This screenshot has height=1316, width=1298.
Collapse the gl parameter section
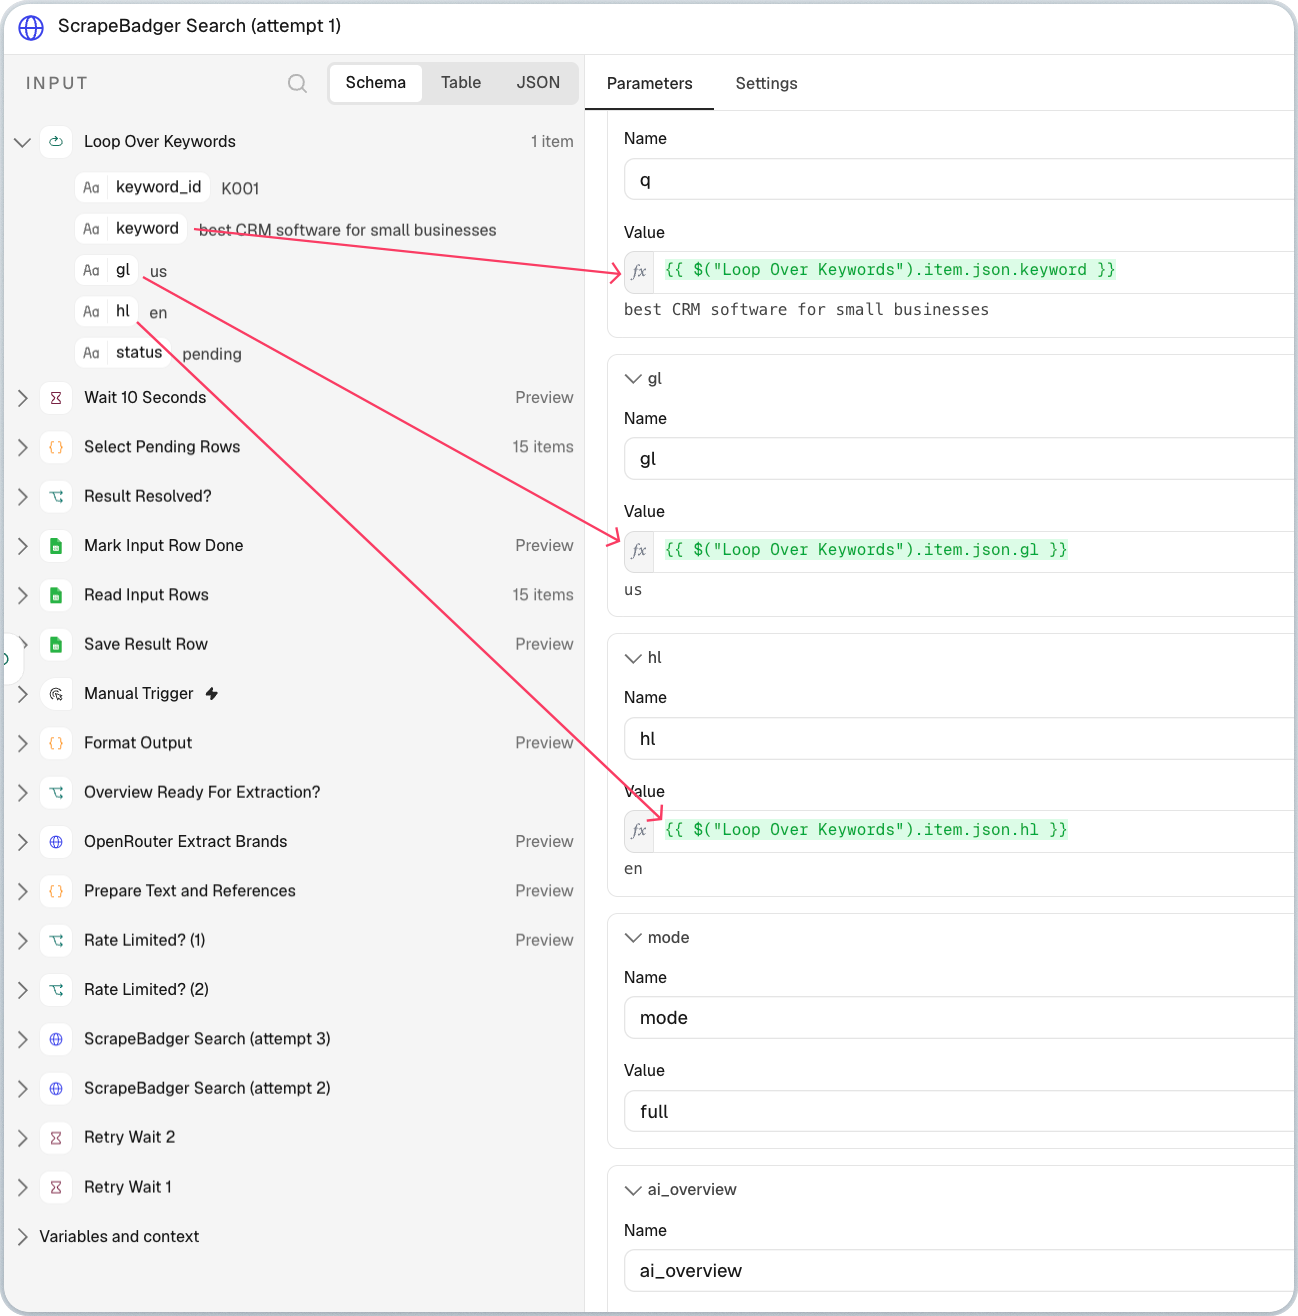(x=632, y=378)
